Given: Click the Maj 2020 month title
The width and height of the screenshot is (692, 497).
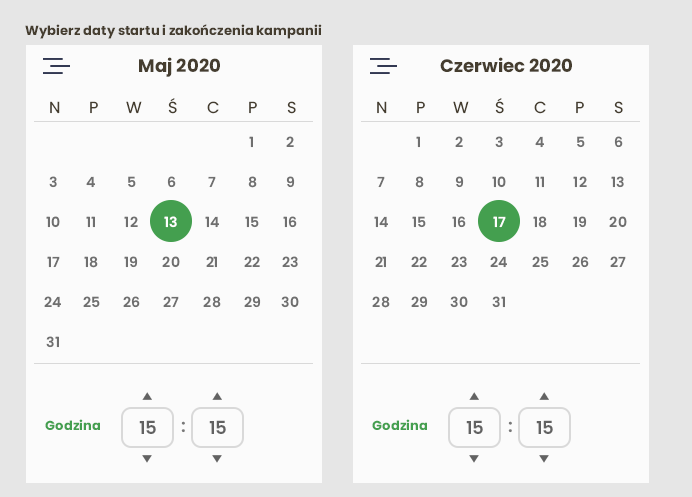Looking at the screenshot, I should tap(179, 66).
